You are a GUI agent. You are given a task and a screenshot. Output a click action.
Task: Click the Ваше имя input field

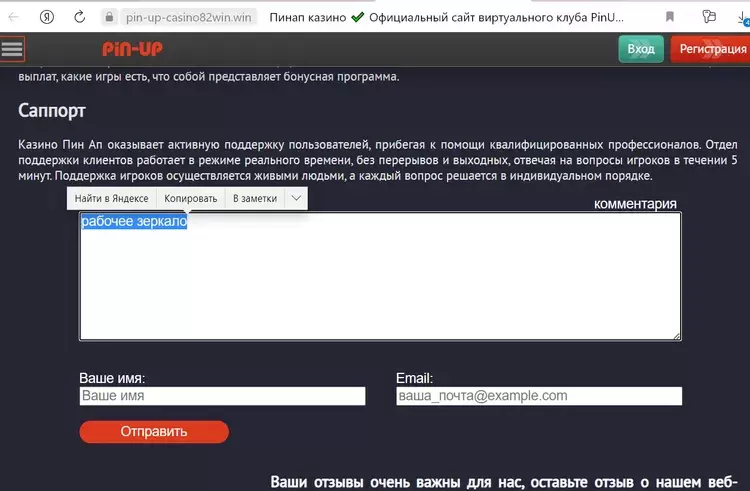222,396
